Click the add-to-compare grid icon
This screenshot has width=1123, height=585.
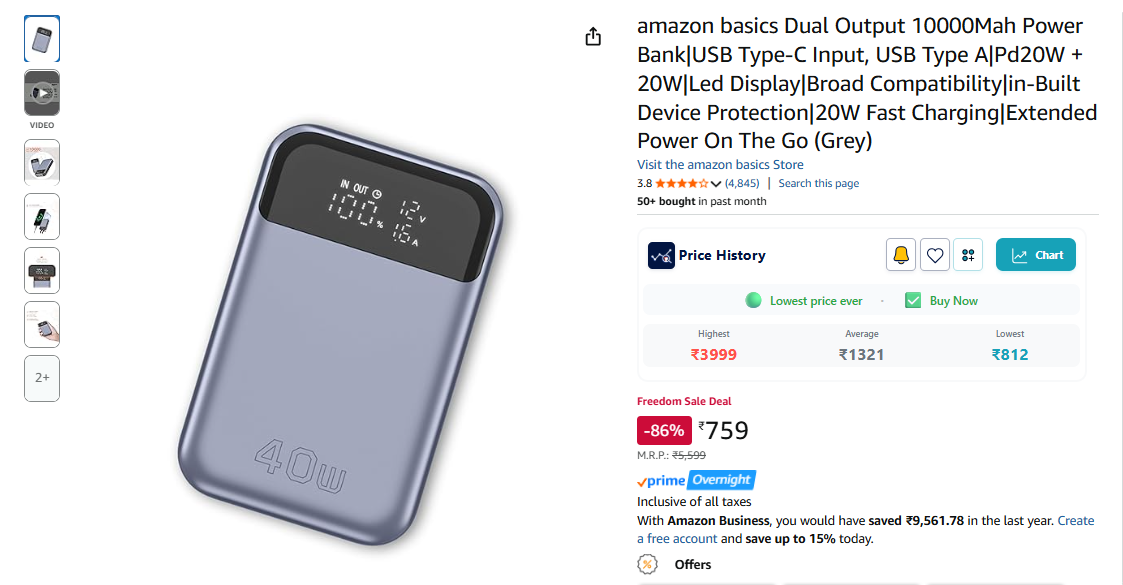tap(968, 255)
